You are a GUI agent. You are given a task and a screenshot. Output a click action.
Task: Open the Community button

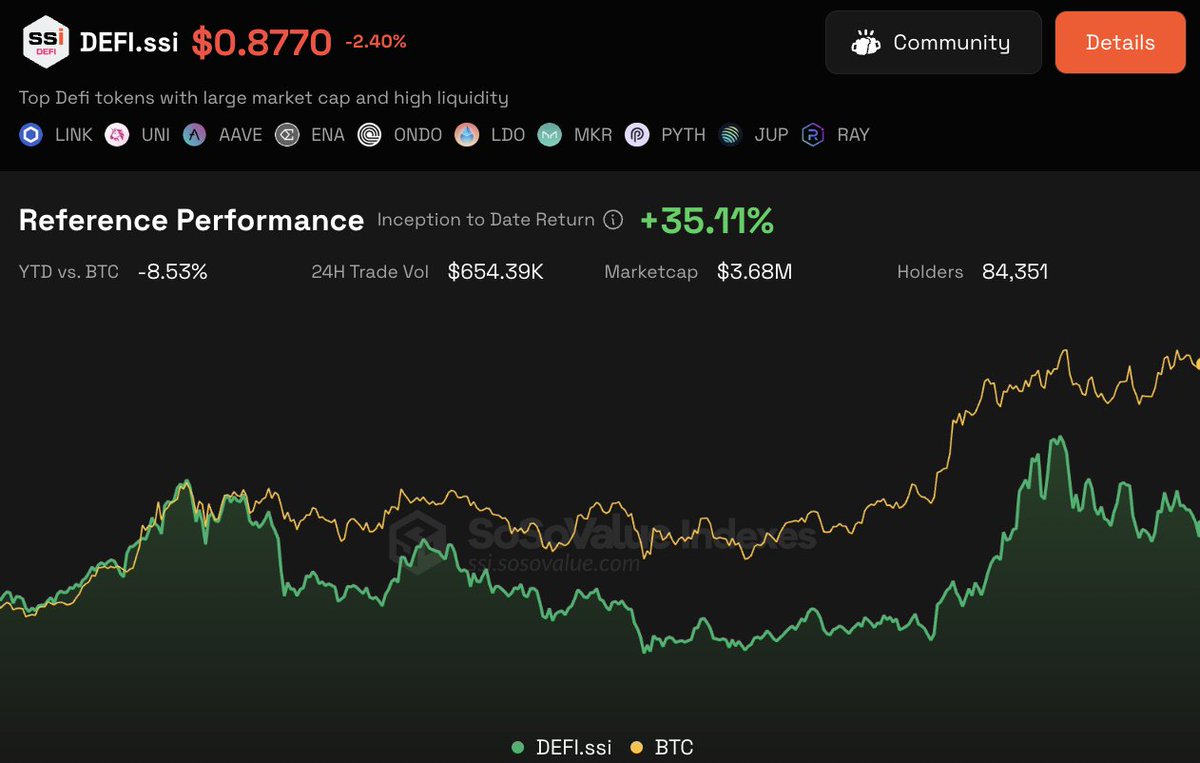[933, 42]
